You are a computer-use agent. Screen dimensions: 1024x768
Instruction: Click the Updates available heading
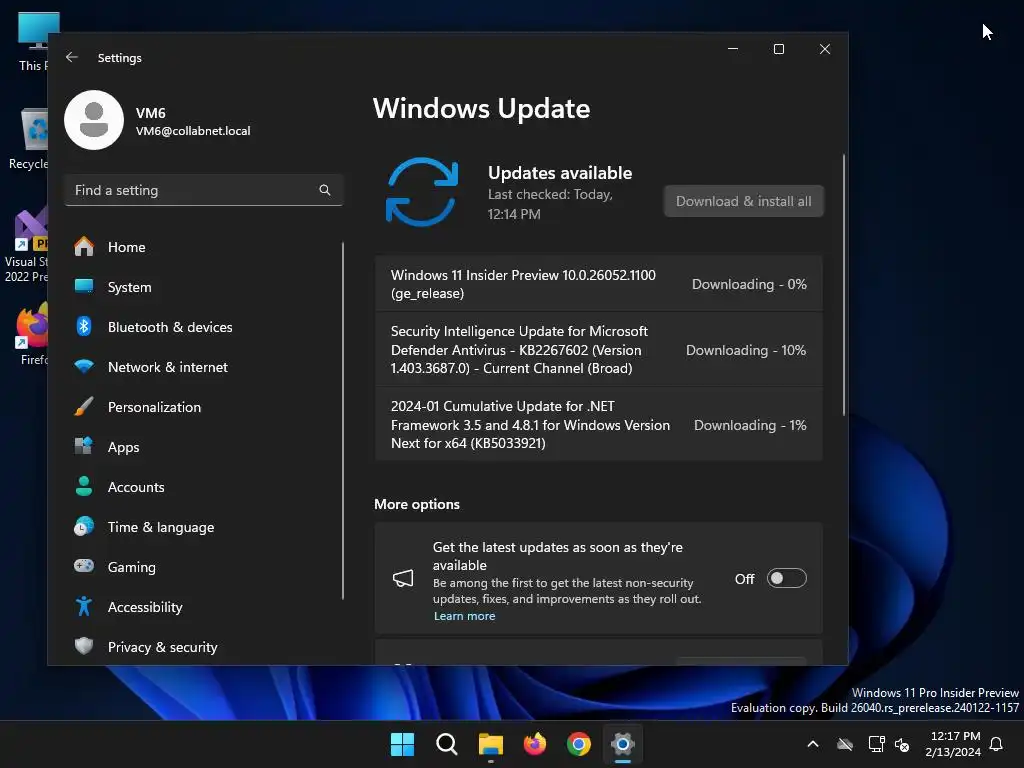[x=560, y=173]
